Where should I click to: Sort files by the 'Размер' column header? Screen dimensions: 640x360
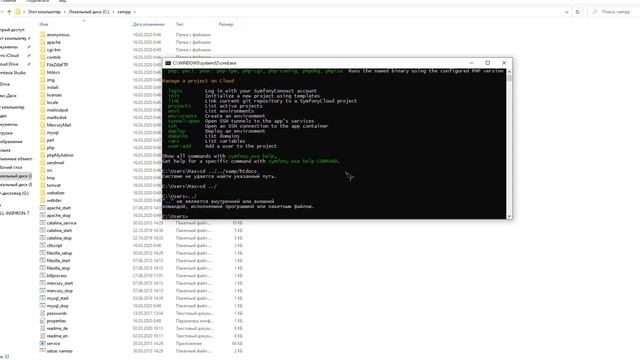point(226,24)
